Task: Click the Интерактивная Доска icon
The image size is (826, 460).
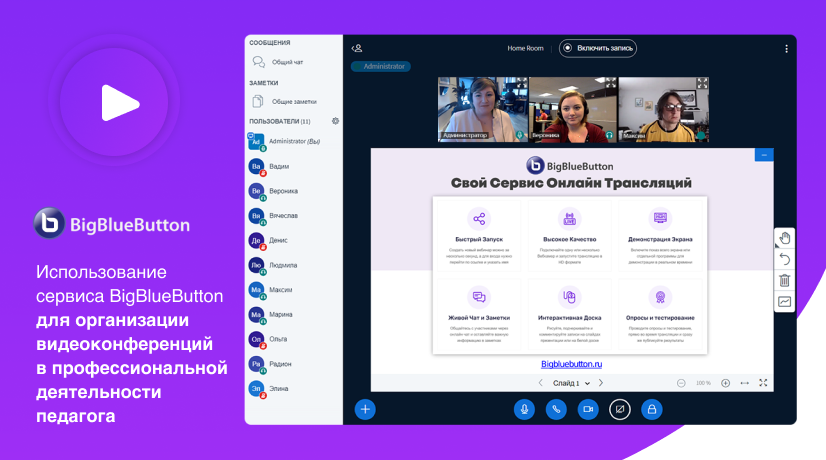Action: (569, 297)
